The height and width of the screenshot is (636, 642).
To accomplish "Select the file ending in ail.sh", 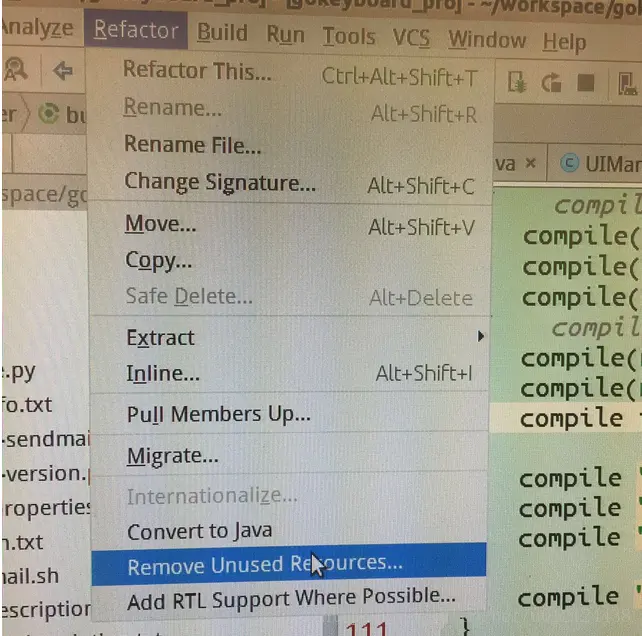I will click(x=31, y=576).
